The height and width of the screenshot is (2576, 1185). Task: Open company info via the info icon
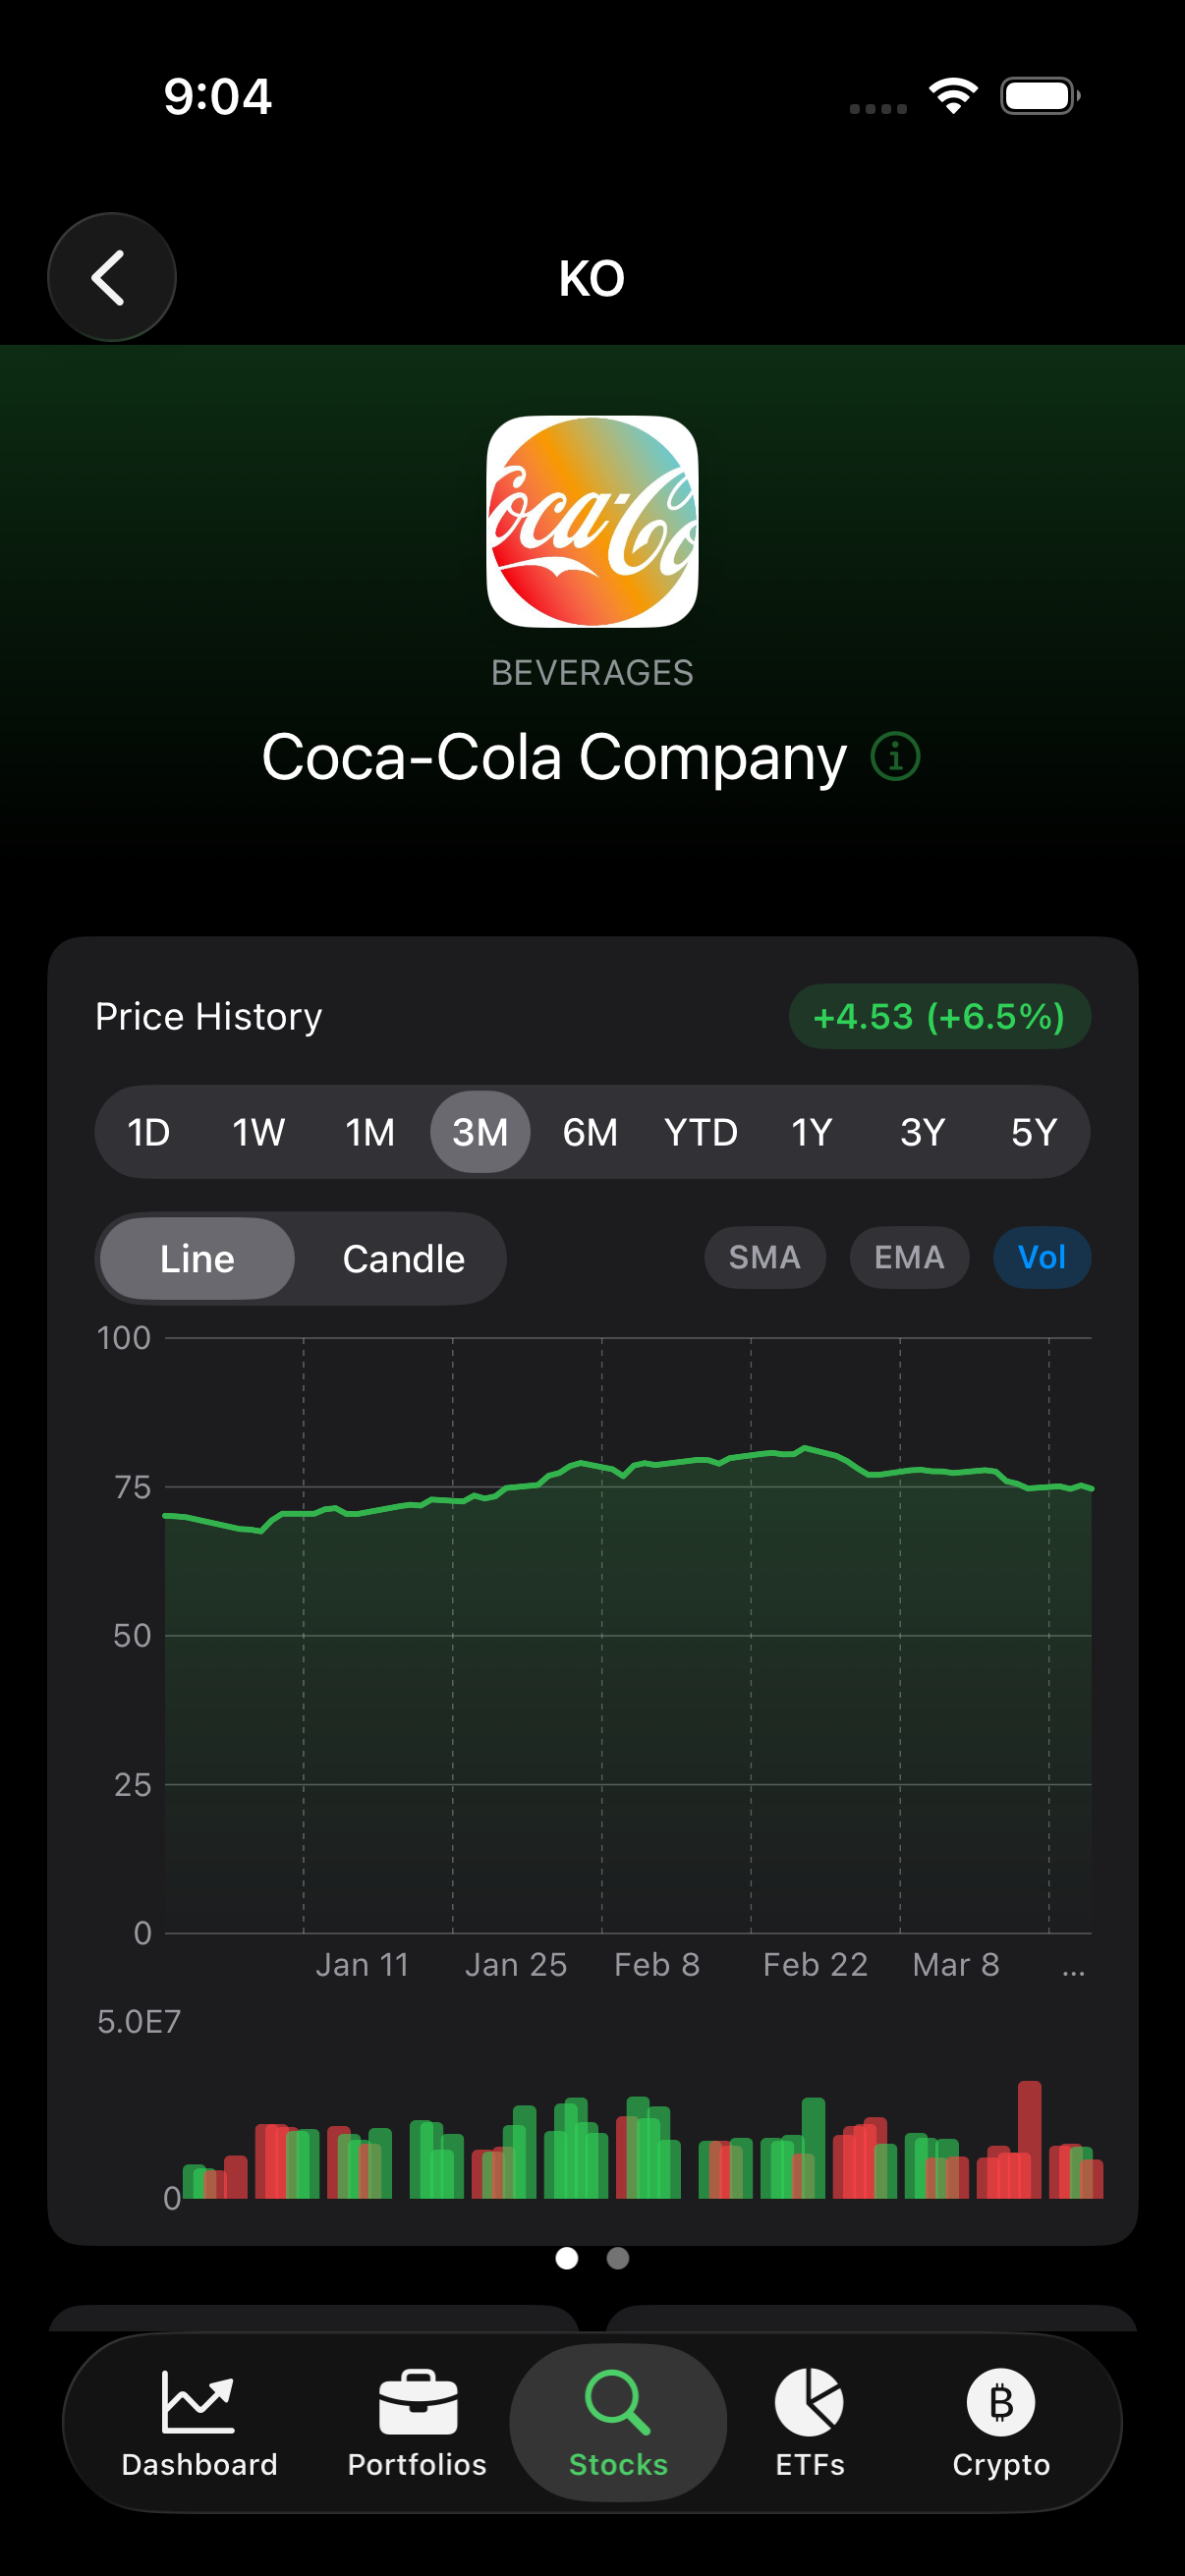895,757
